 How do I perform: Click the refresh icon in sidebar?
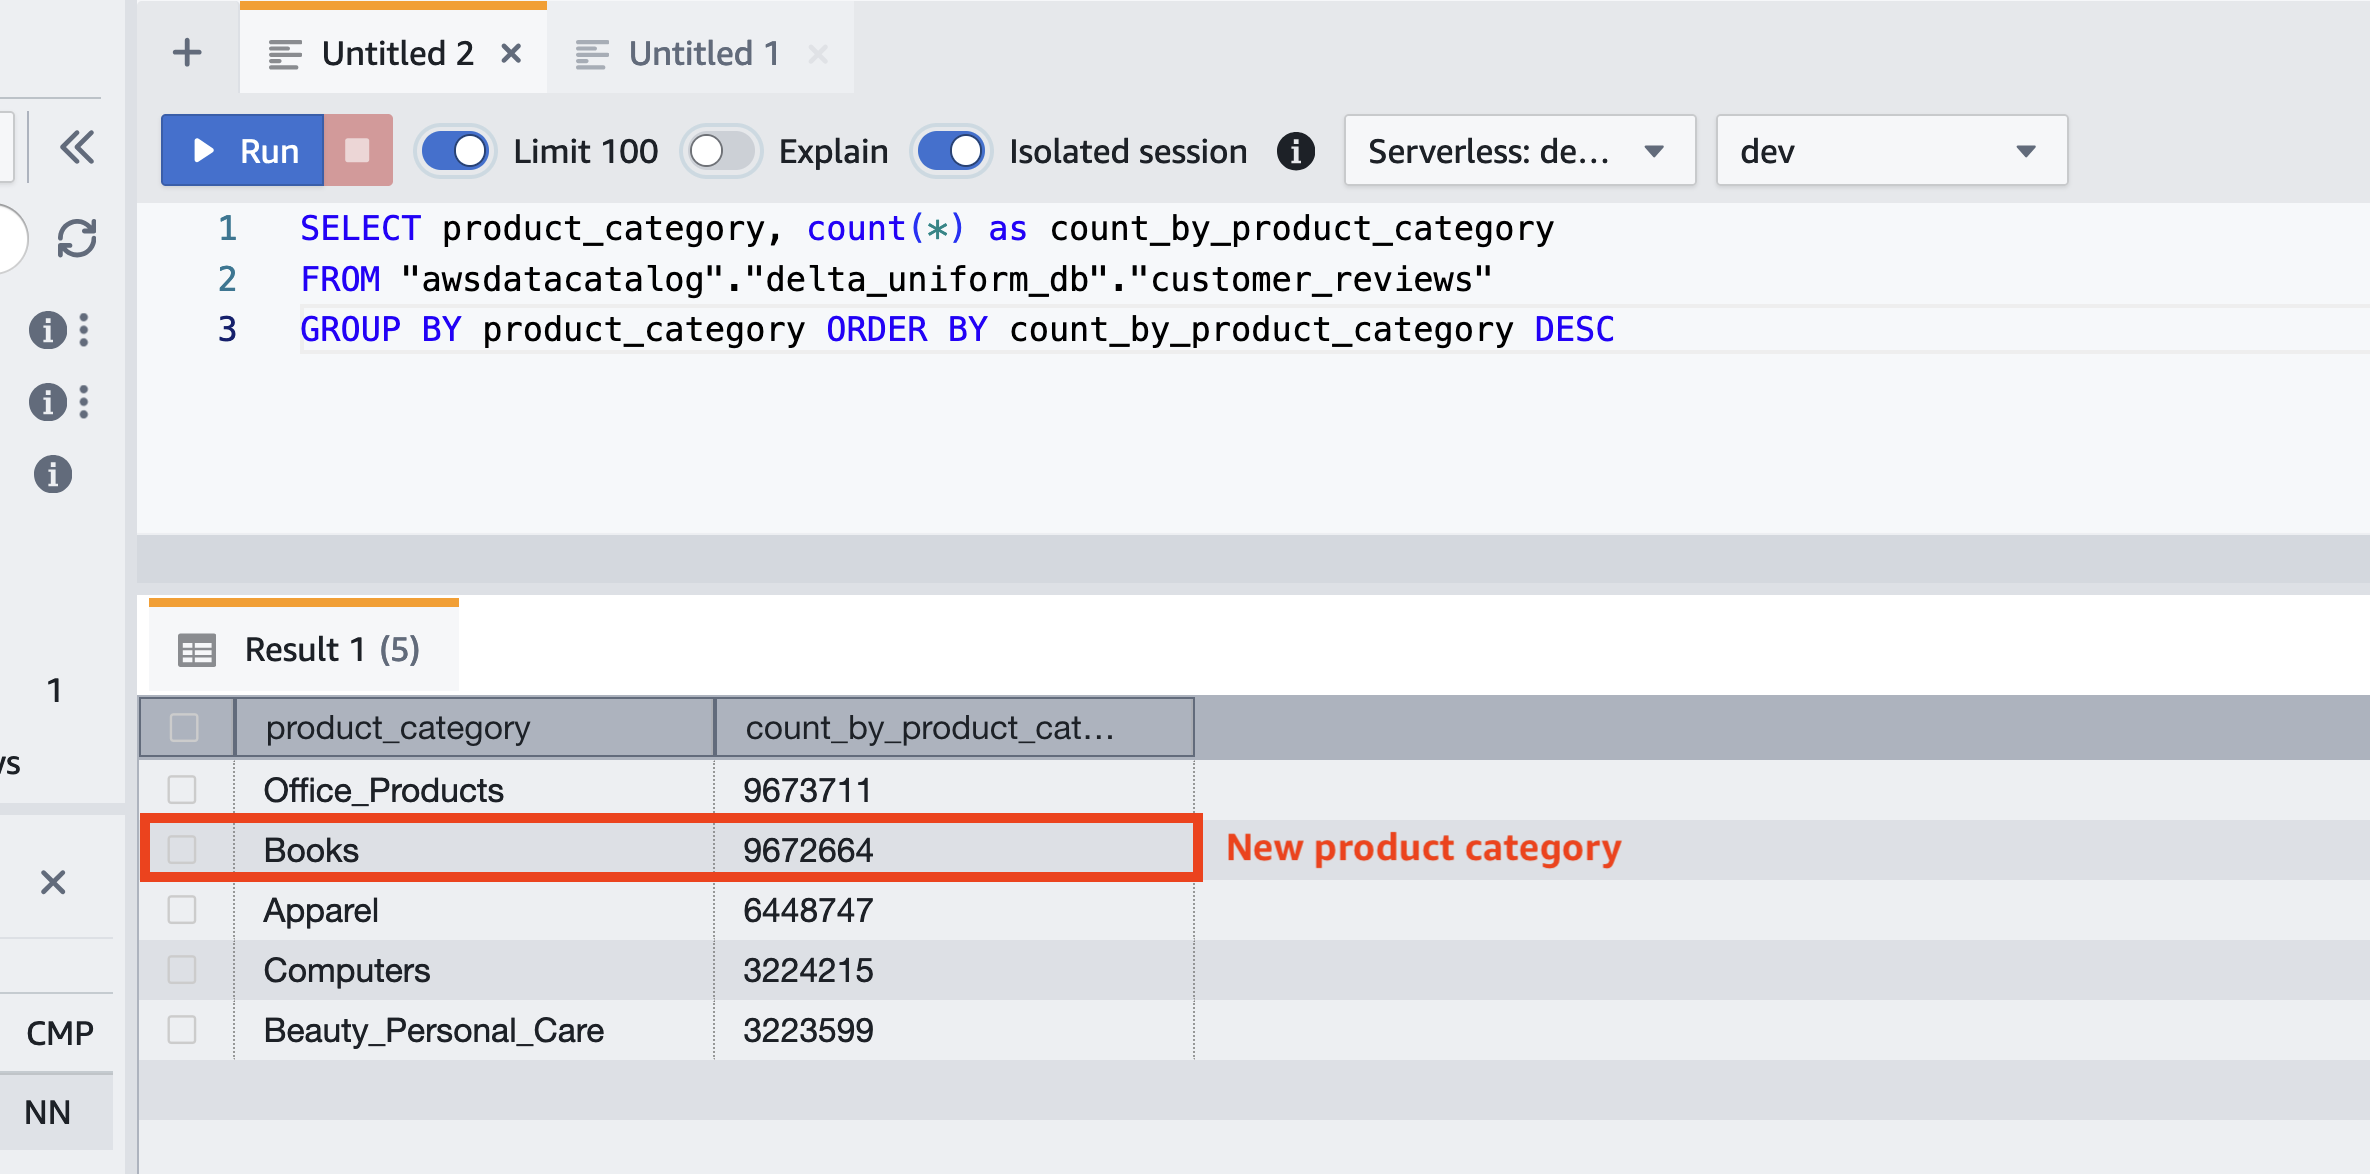[77, 238]
